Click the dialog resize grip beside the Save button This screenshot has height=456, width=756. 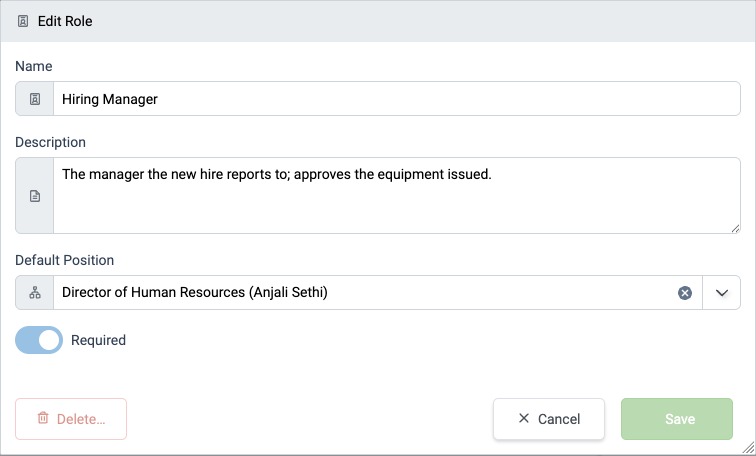click(748, 448)
